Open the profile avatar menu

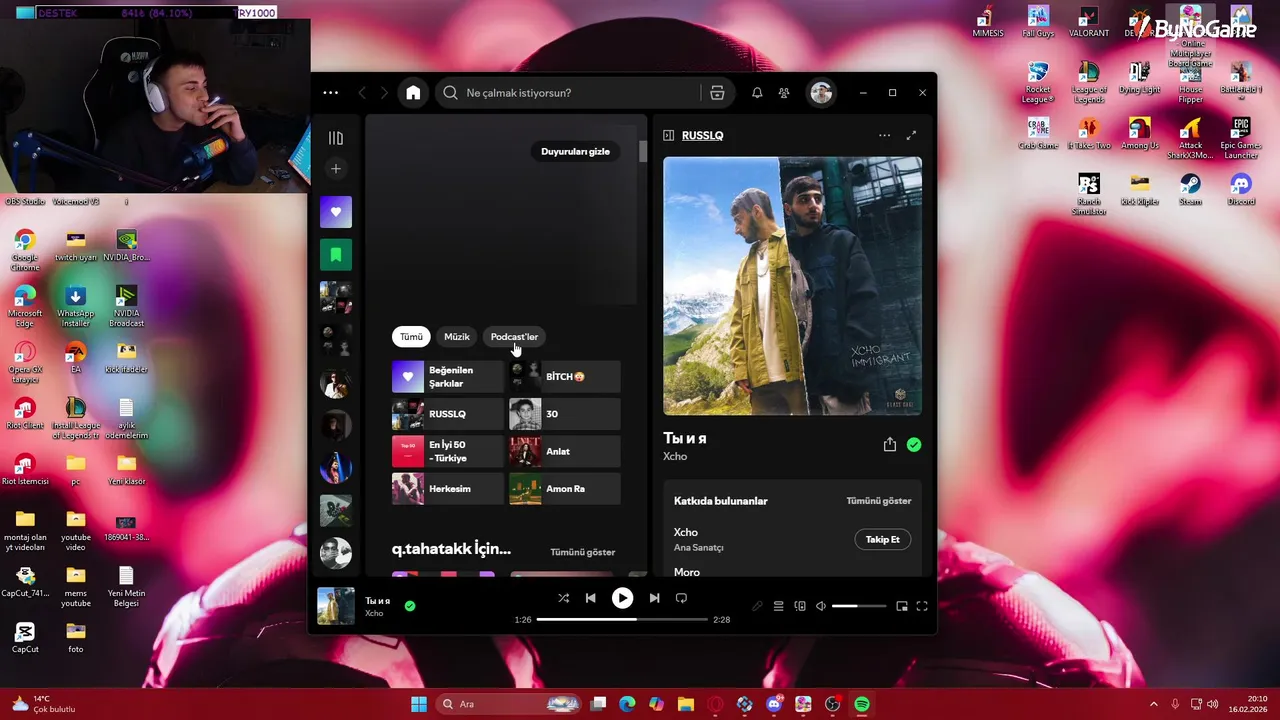point(821,93)
